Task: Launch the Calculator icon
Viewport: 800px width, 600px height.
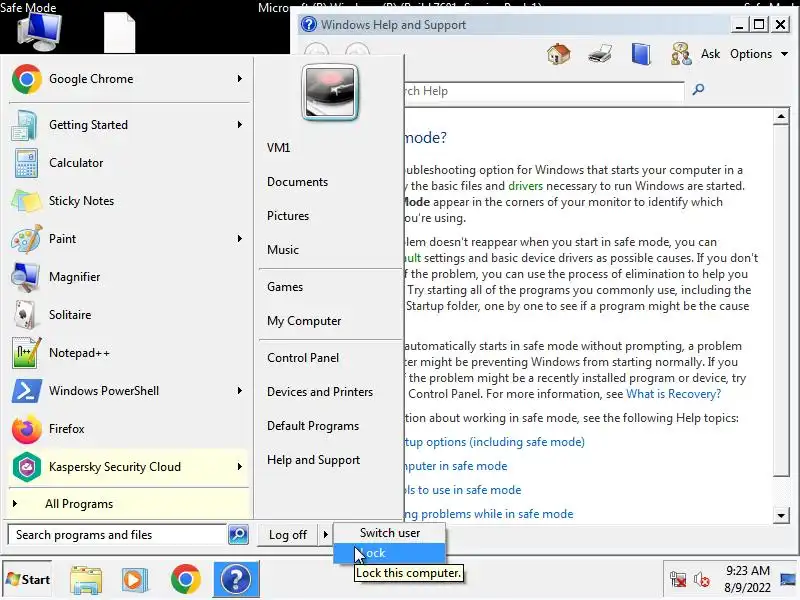Action: 26,163
